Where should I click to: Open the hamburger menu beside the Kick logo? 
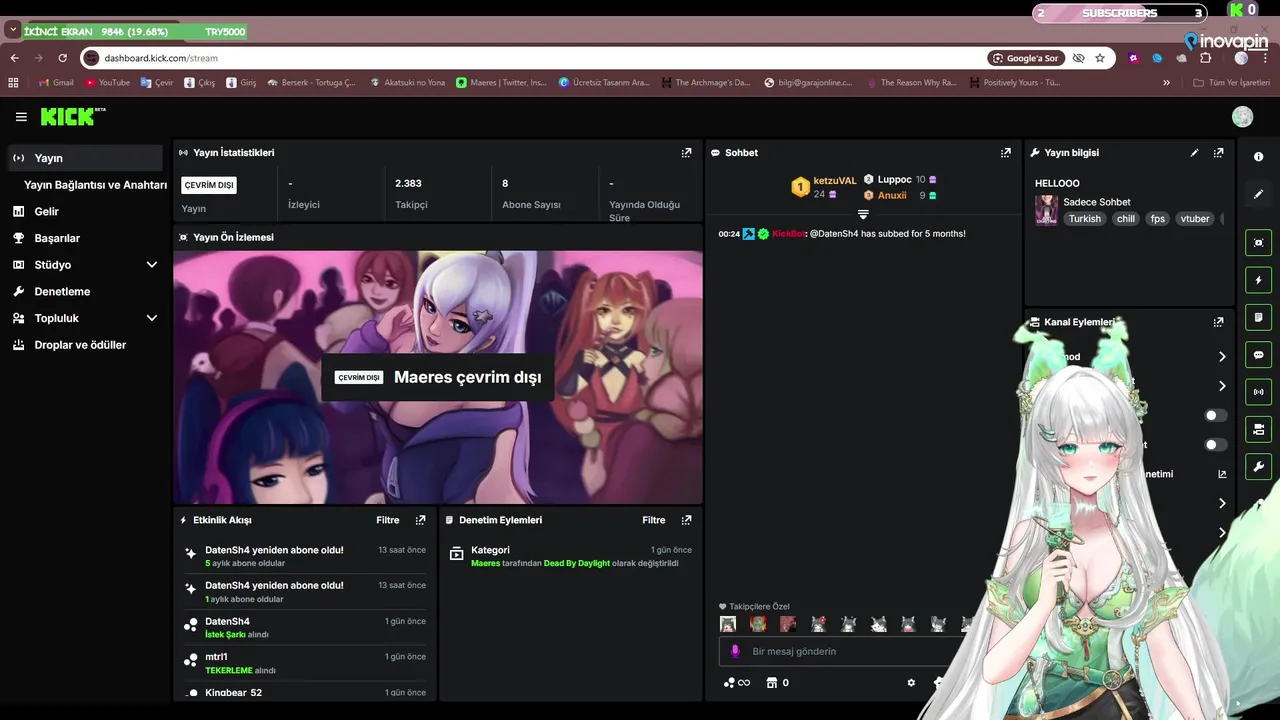point(21,117)
